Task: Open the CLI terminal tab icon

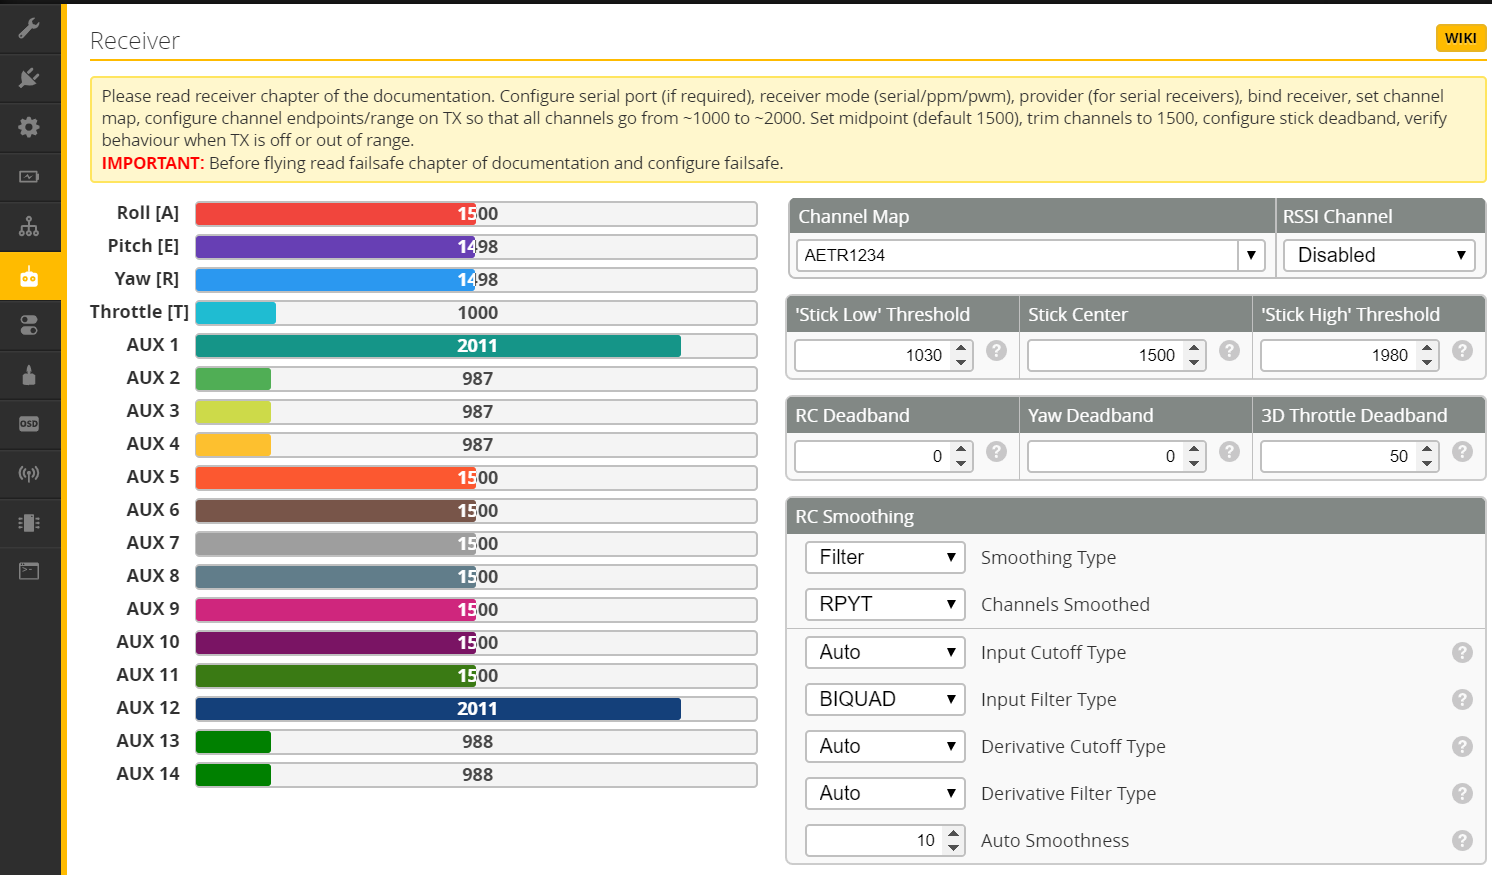Action: click(29, 571)
